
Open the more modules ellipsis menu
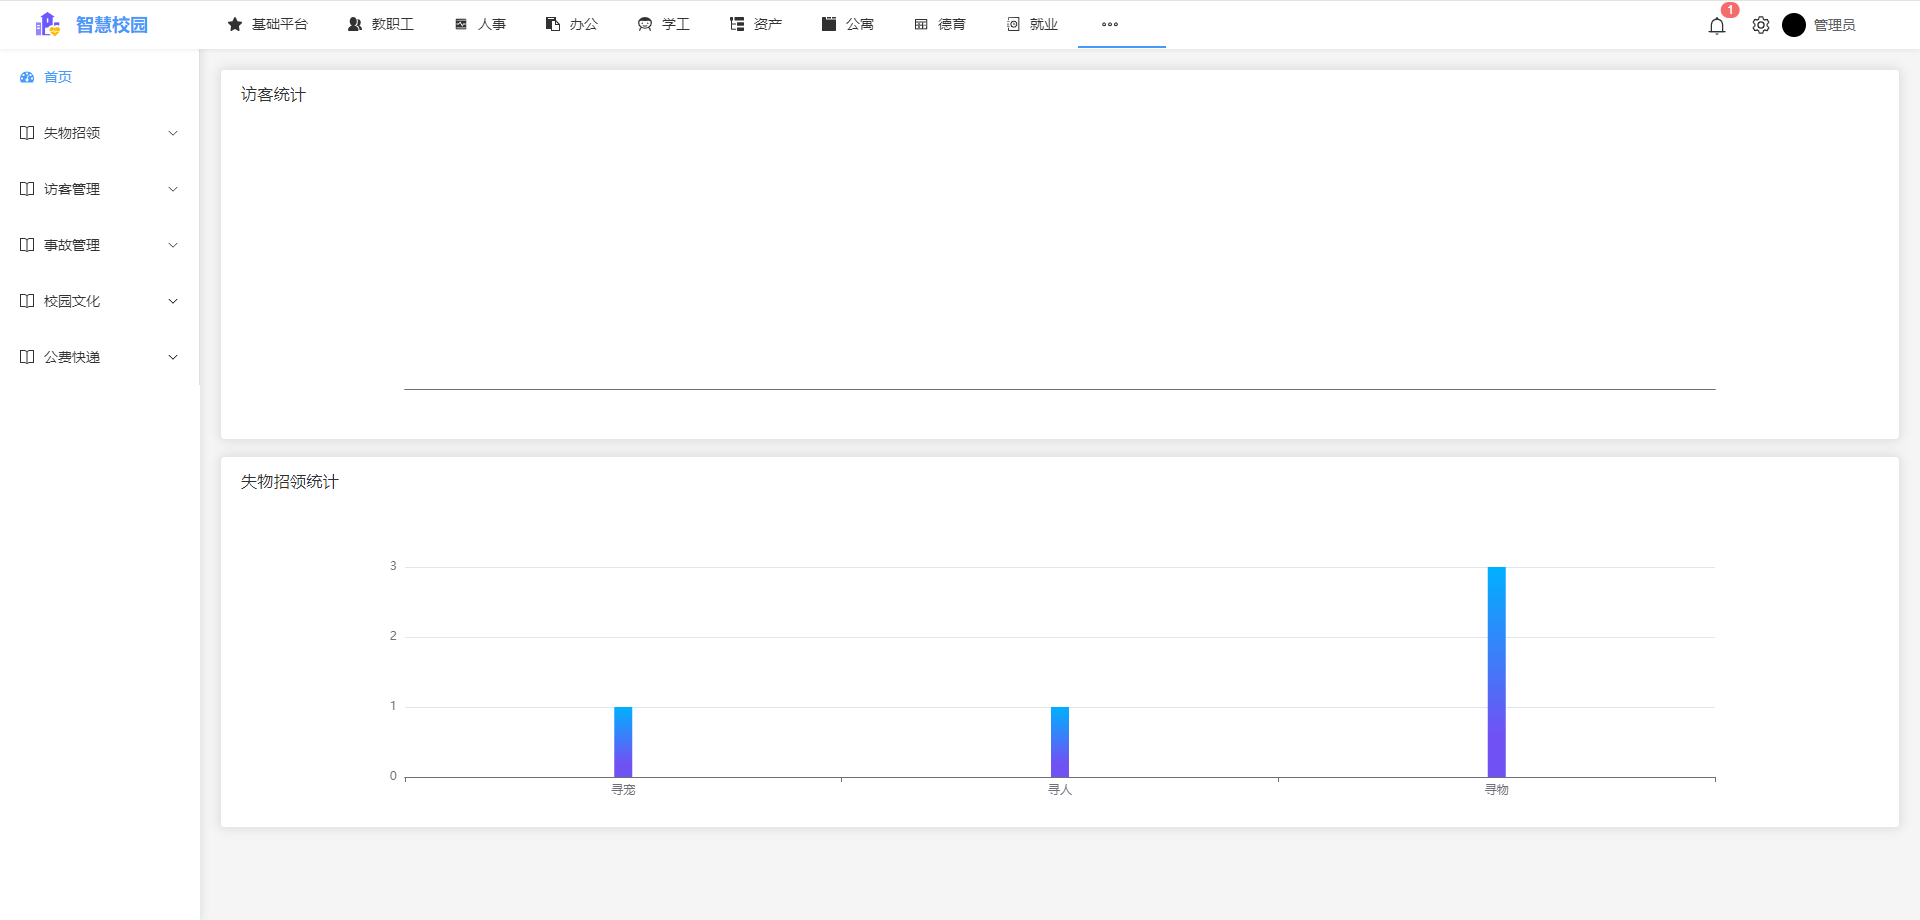[1108, 24]
